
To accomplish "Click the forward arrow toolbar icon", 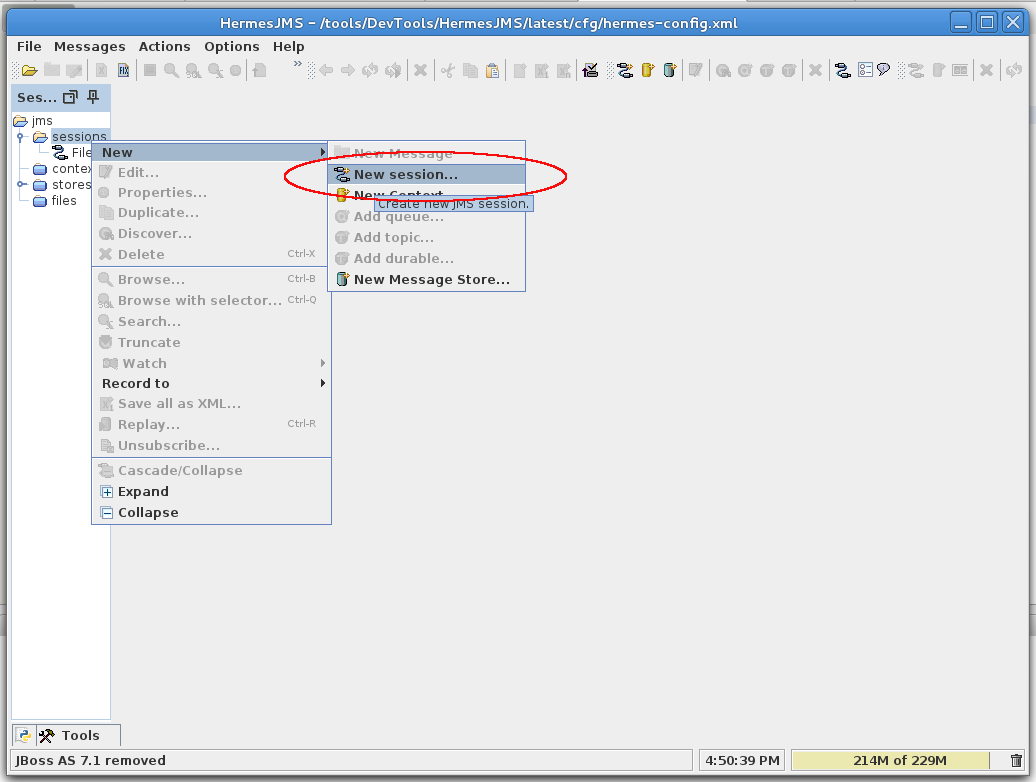I will click(x=348, y=70).
